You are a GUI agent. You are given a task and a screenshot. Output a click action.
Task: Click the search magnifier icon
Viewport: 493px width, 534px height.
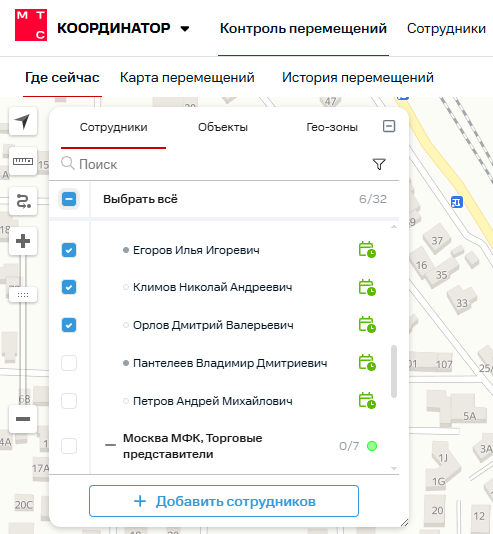tap(68, 163)
